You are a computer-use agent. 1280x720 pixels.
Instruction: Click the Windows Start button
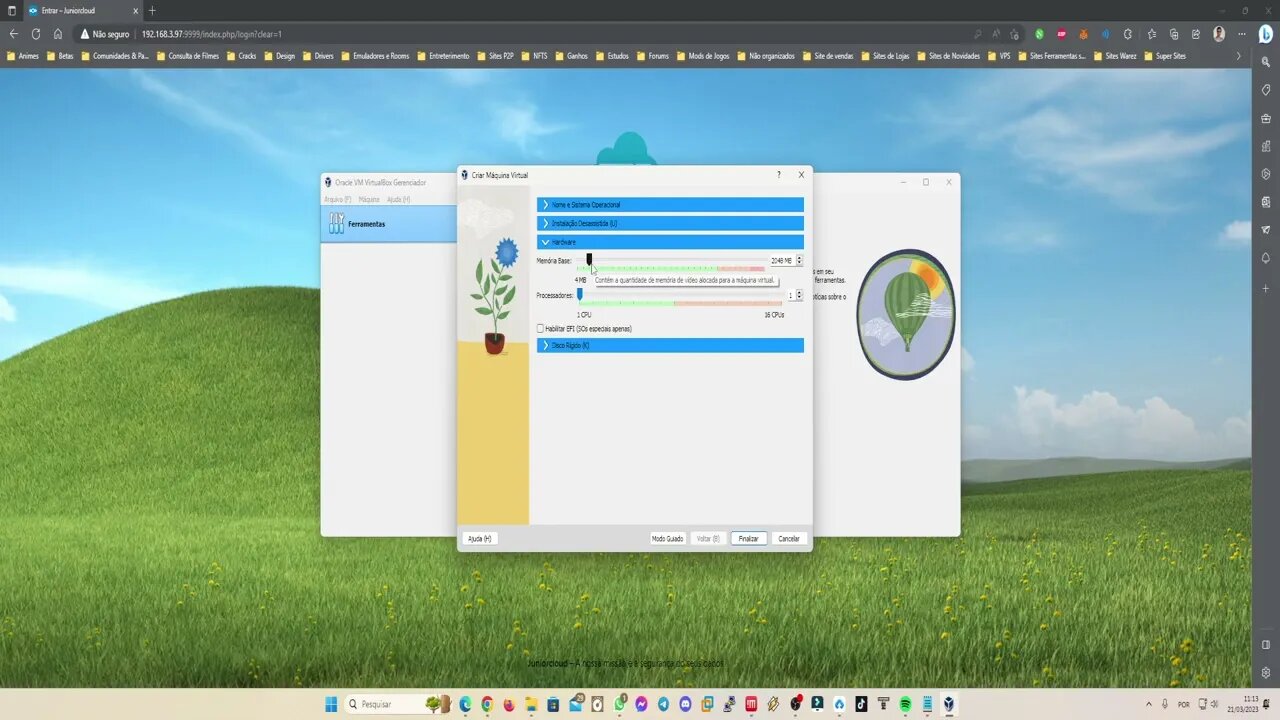pos(331,704)
